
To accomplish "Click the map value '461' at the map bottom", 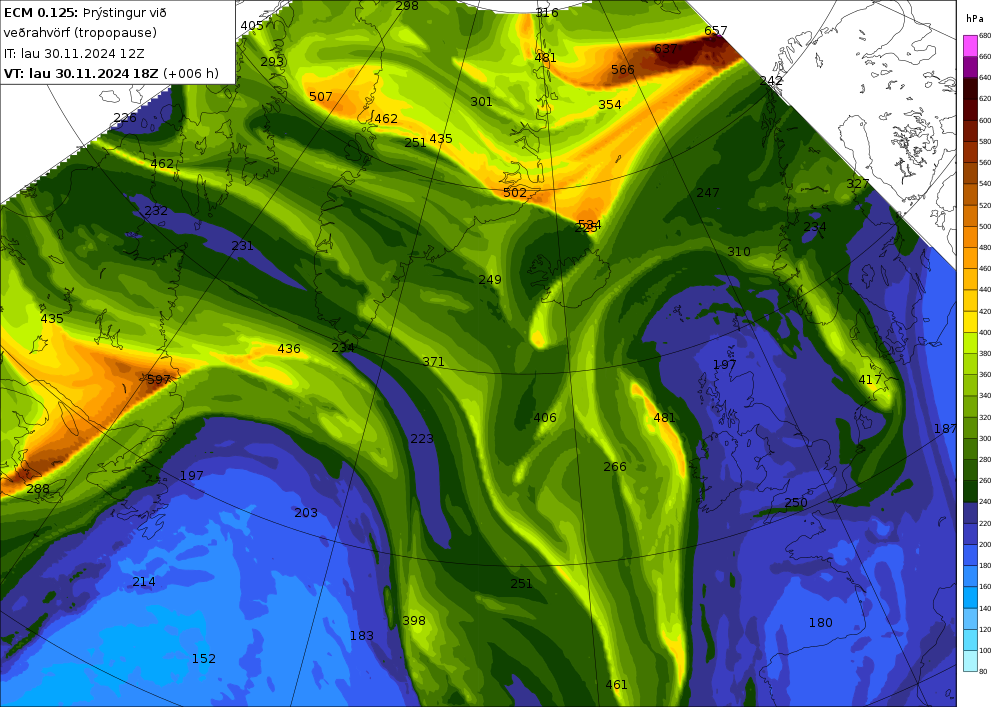I will pyautogui.click(x=616, y=685).
